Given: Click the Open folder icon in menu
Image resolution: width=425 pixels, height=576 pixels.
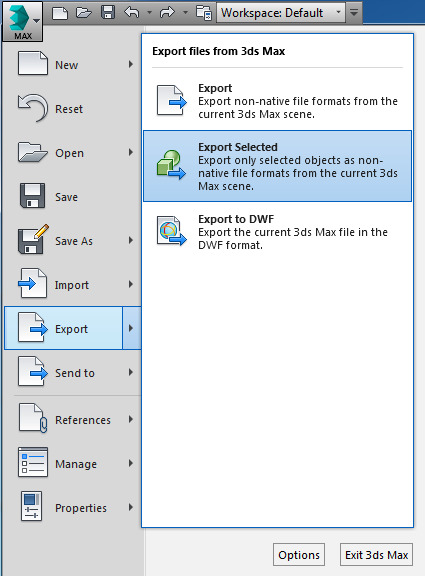Looking at the screenshot, I should pyautogui.click(x=33, y=152).
